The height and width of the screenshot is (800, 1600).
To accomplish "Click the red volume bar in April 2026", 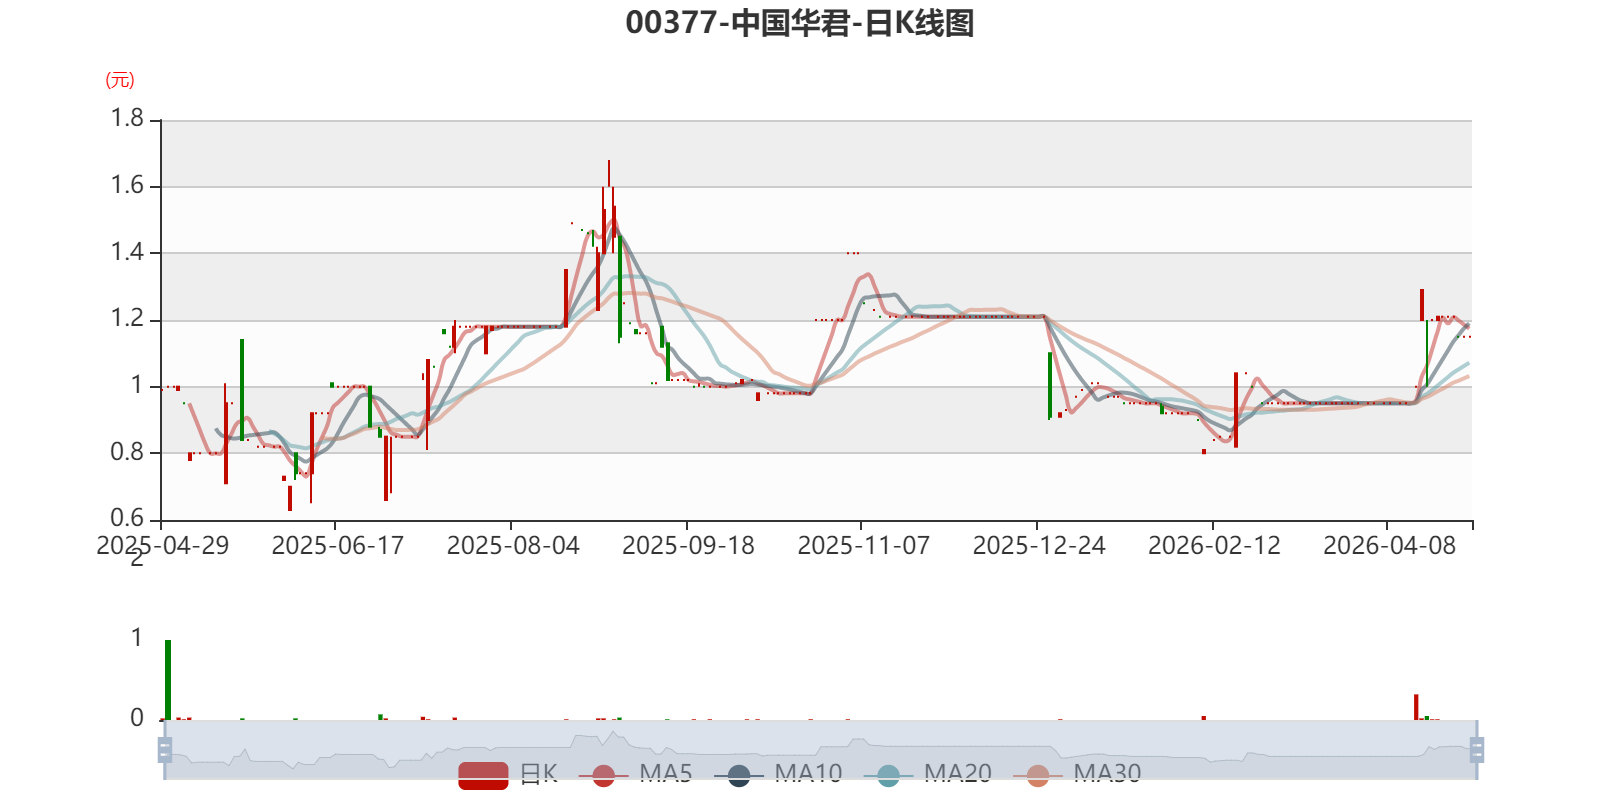I will coord(1416,707).
